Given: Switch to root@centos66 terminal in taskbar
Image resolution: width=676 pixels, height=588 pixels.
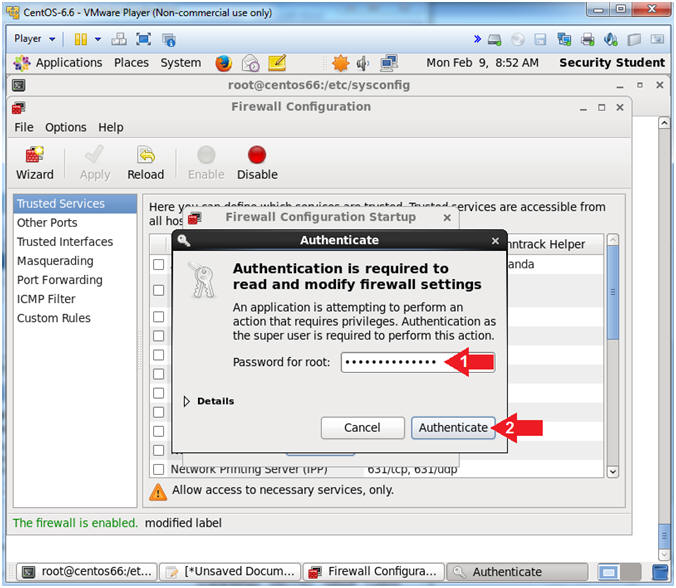Looking at the screenshot, I should pyautogui.click(x=87, y=572).
